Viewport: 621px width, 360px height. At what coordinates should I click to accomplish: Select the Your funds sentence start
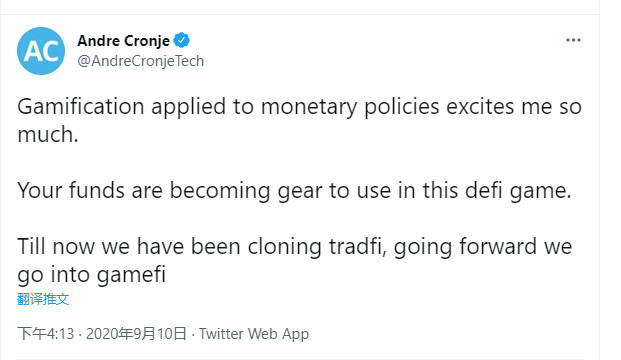point(71,190)
